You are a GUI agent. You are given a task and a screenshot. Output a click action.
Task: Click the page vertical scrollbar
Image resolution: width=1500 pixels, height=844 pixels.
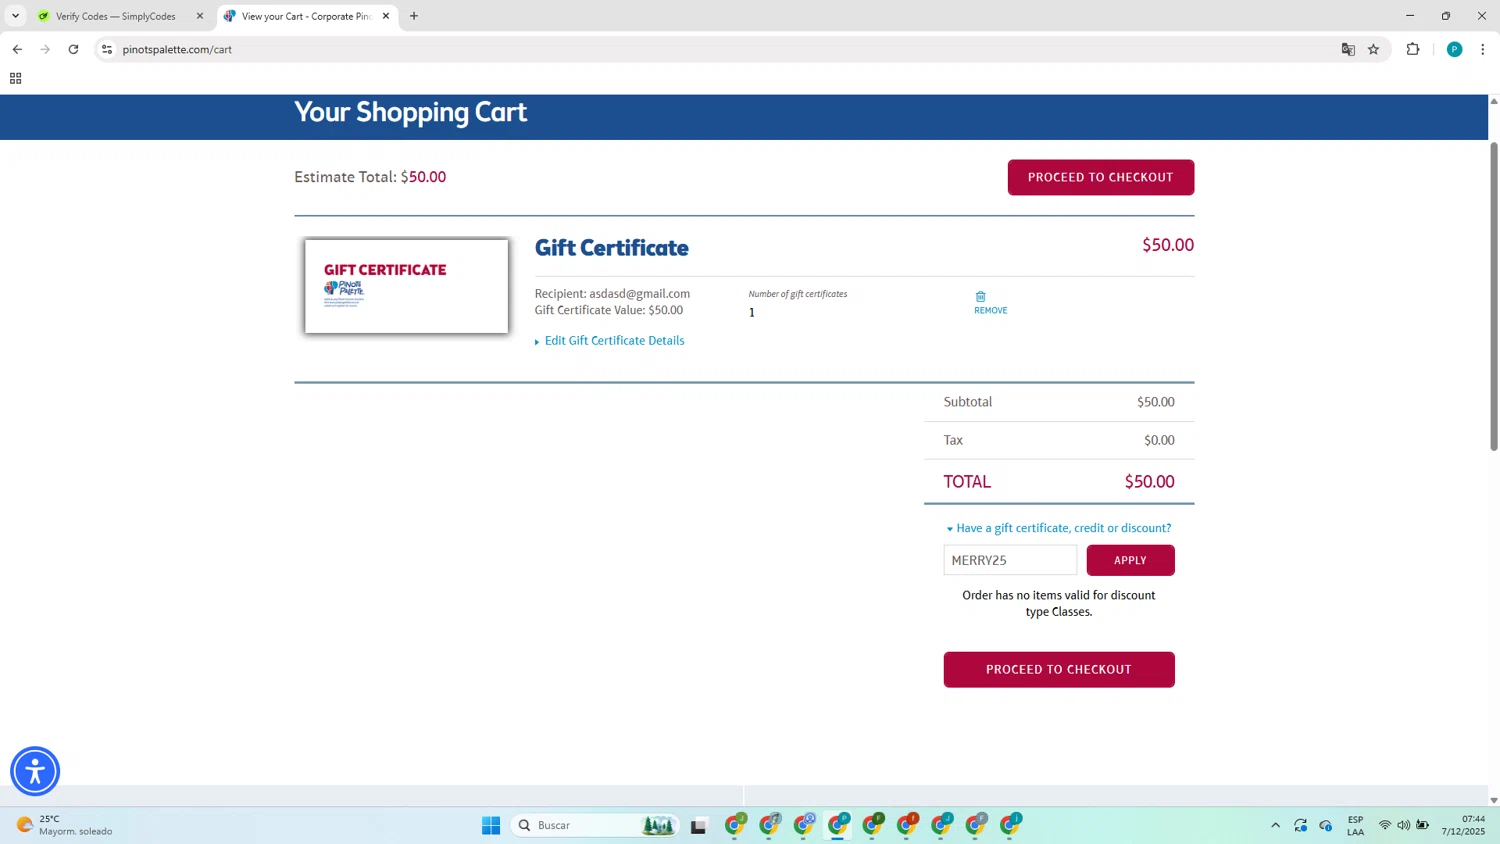tap(1494, 295)
